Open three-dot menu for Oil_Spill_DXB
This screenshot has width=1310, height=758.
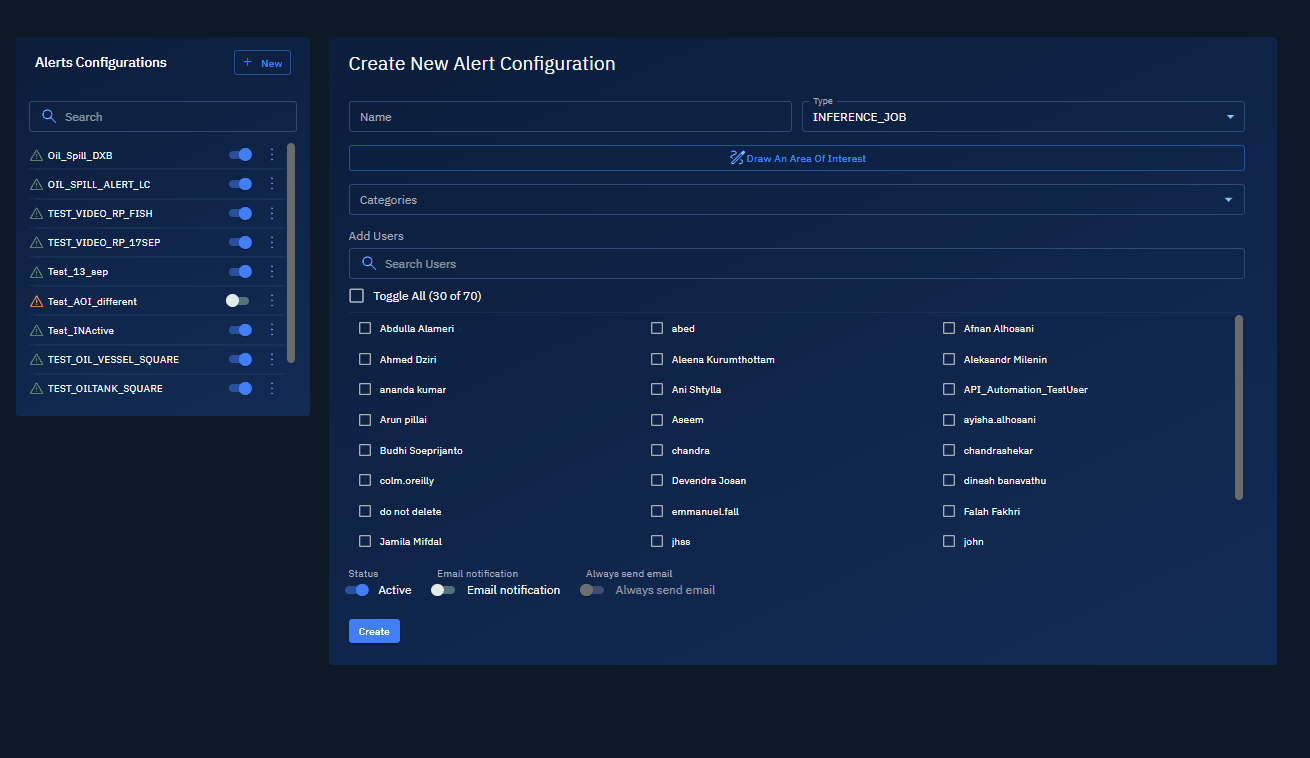coord(271,155)
